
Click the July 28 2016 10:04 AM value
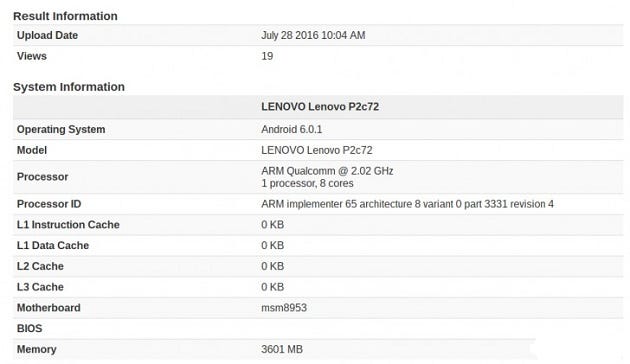tap(313, 35)
